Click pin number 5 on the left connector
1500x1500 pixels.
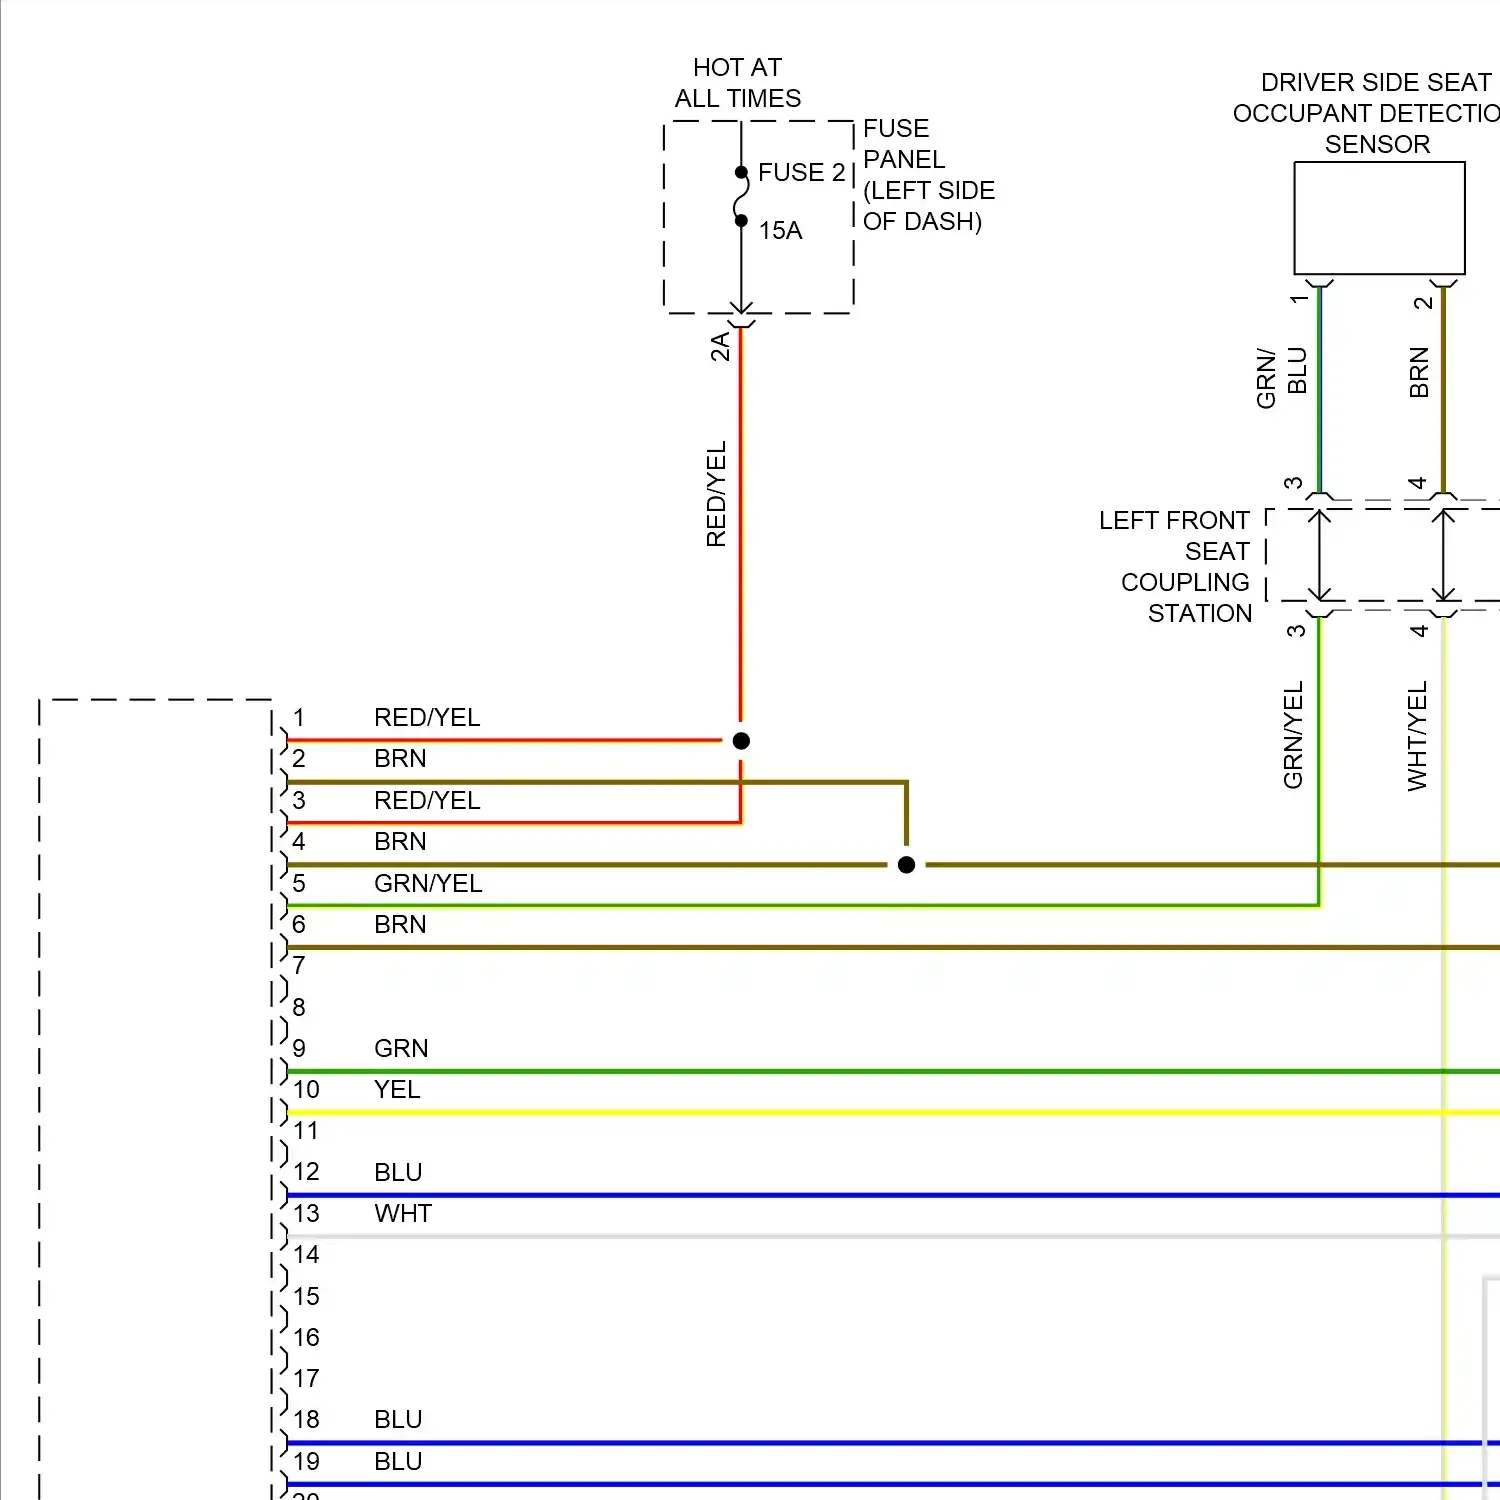299,884
